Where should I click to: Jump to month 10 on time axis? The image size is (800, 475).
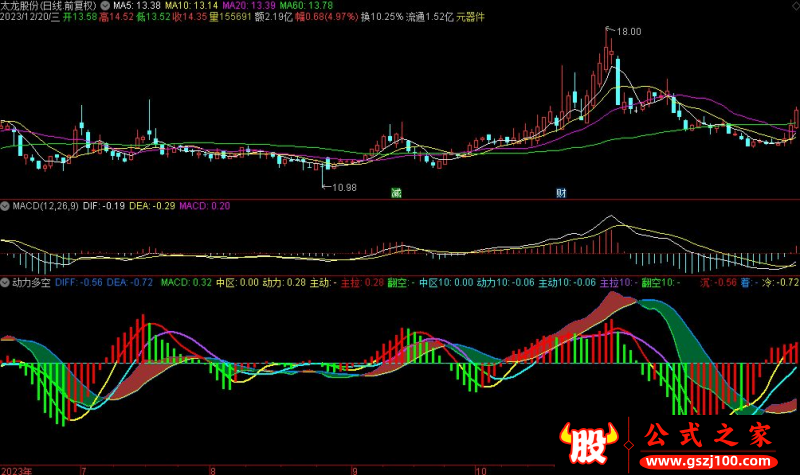(x=481, y=470)
